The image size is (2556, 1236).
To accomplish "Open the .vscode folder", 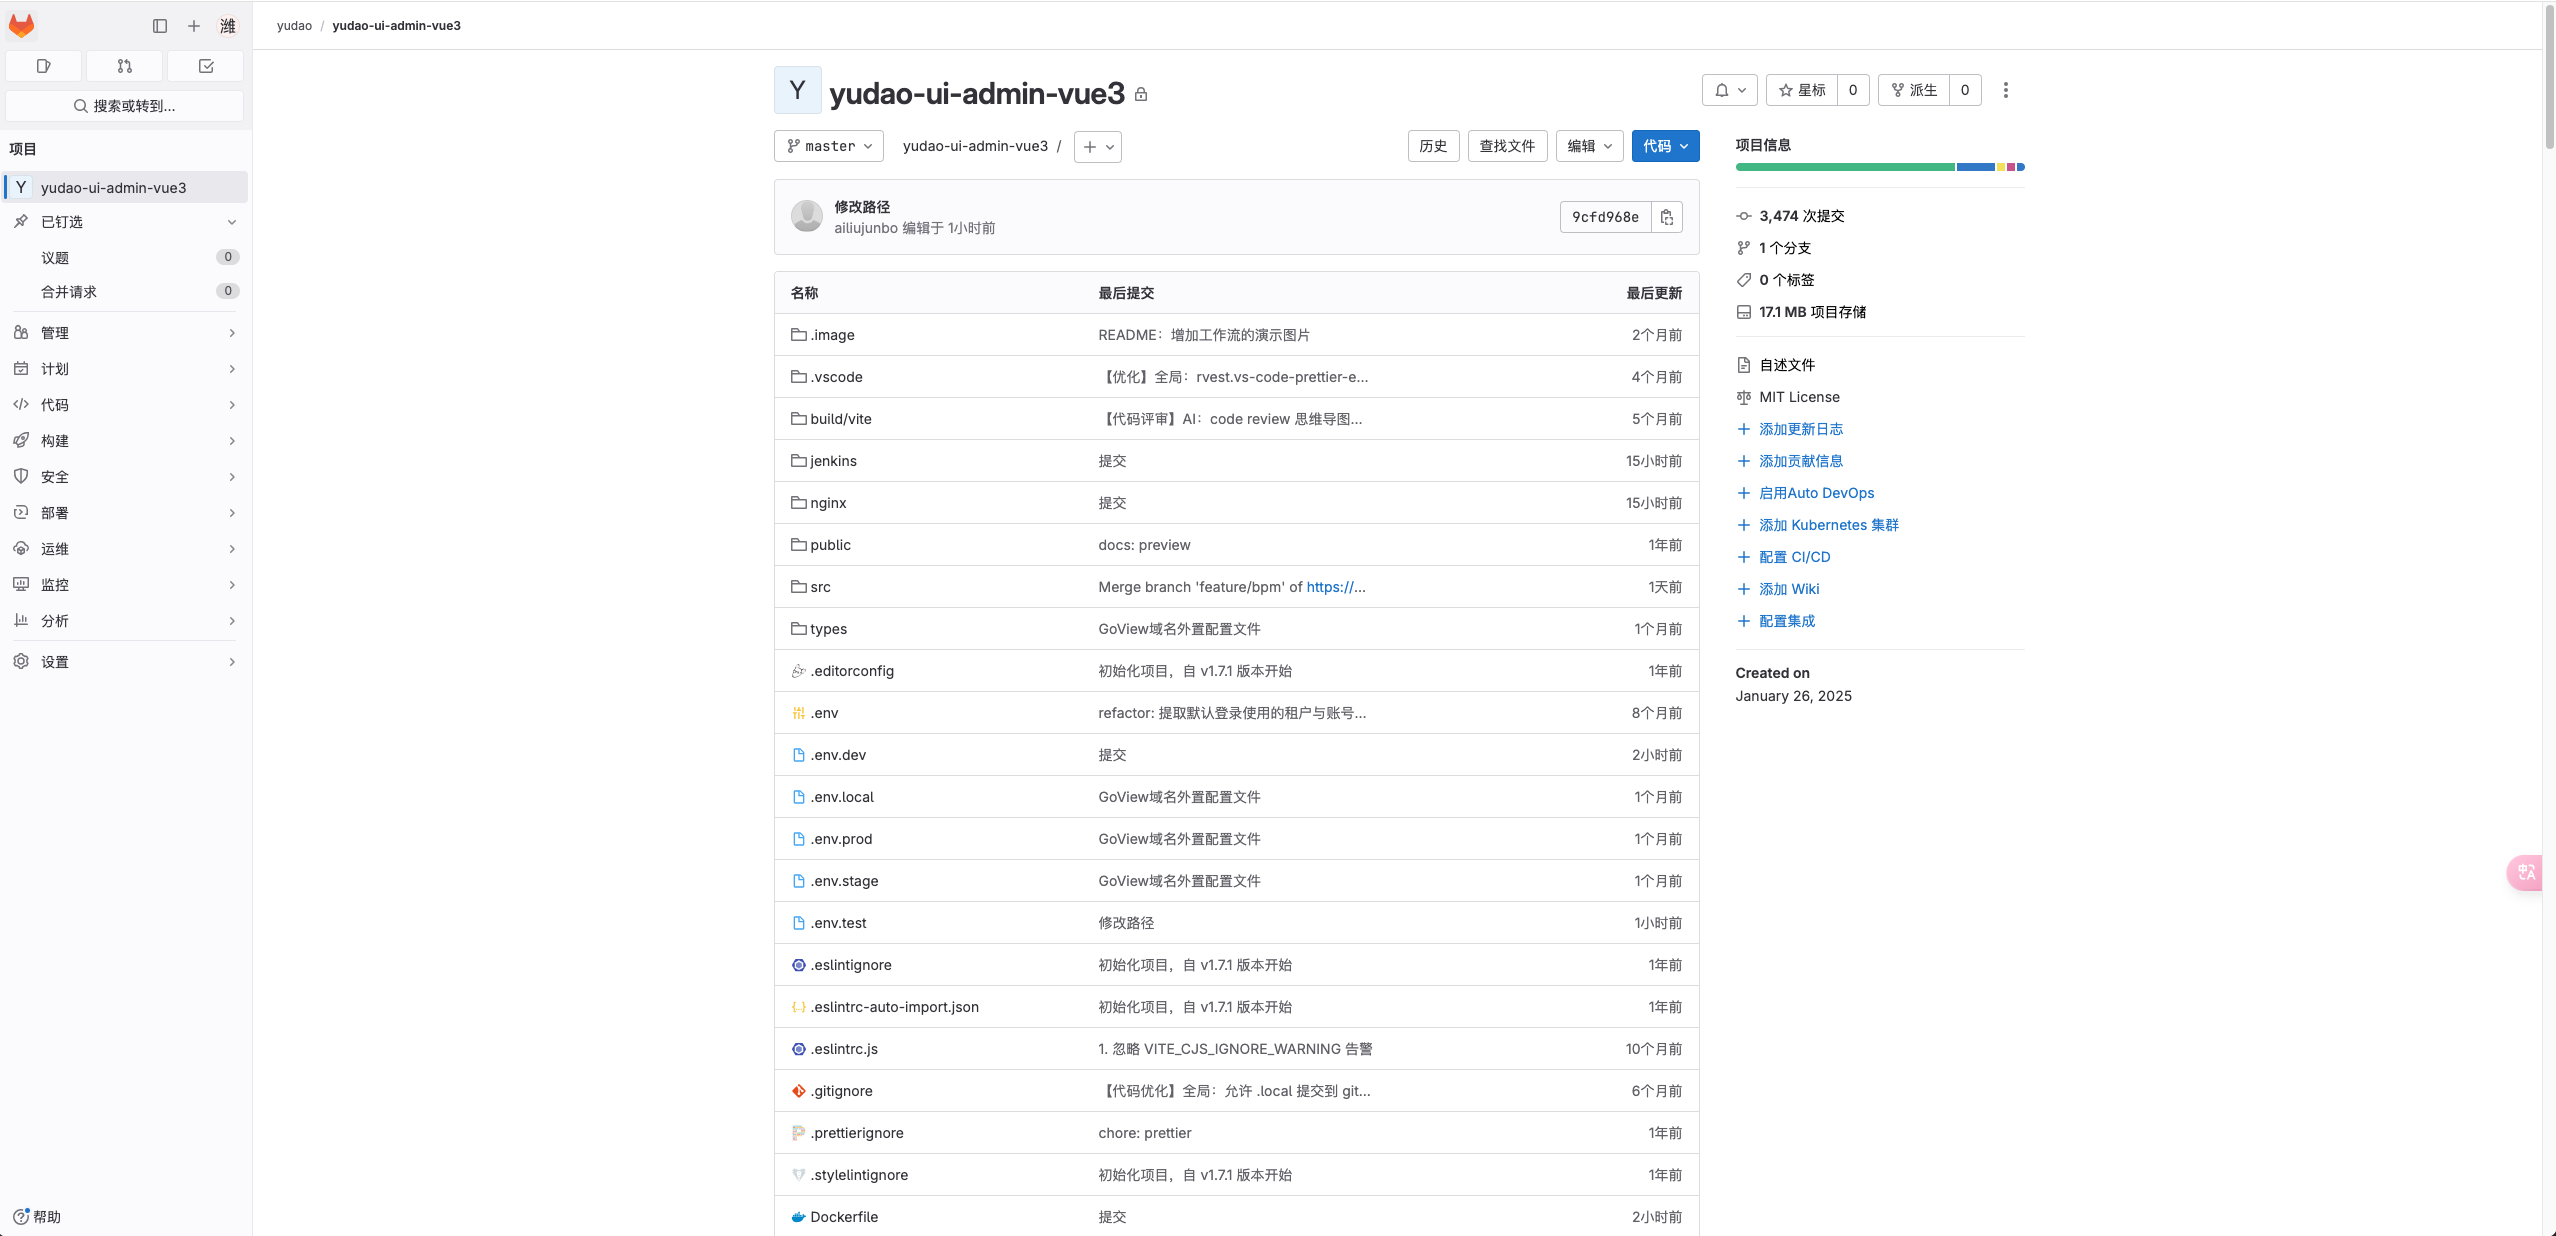I will pyautogui.click(x=836, y=377).
